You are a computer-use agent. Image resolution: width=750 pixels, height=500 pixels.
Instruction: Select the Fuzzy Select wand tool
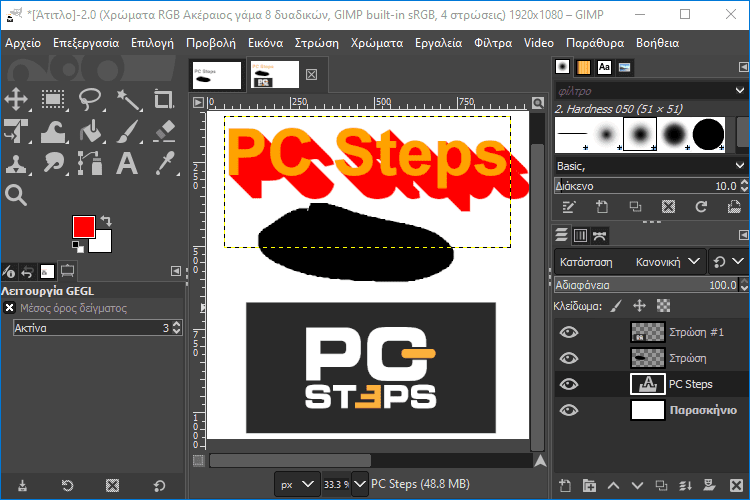(x=128, y=100)
